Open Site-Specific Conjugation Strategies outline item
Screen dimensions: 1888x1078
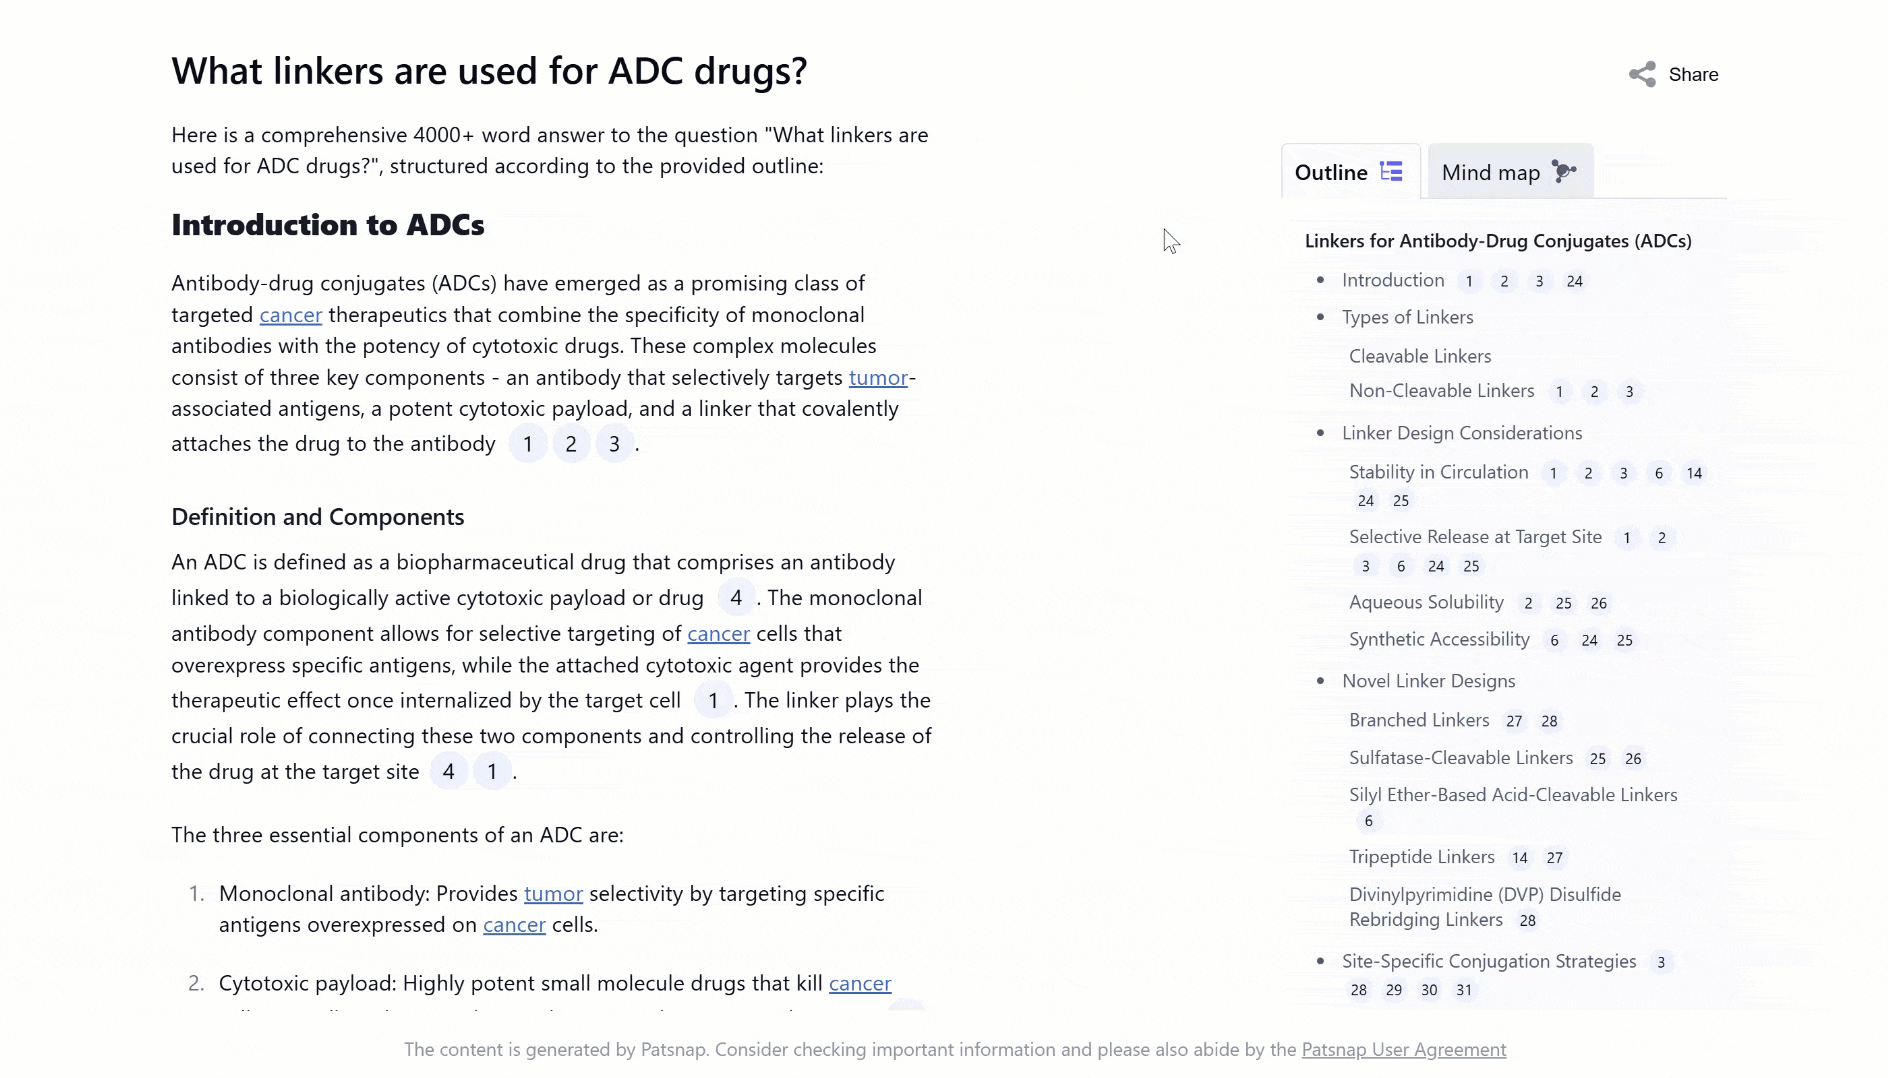tap(1488, 961)
